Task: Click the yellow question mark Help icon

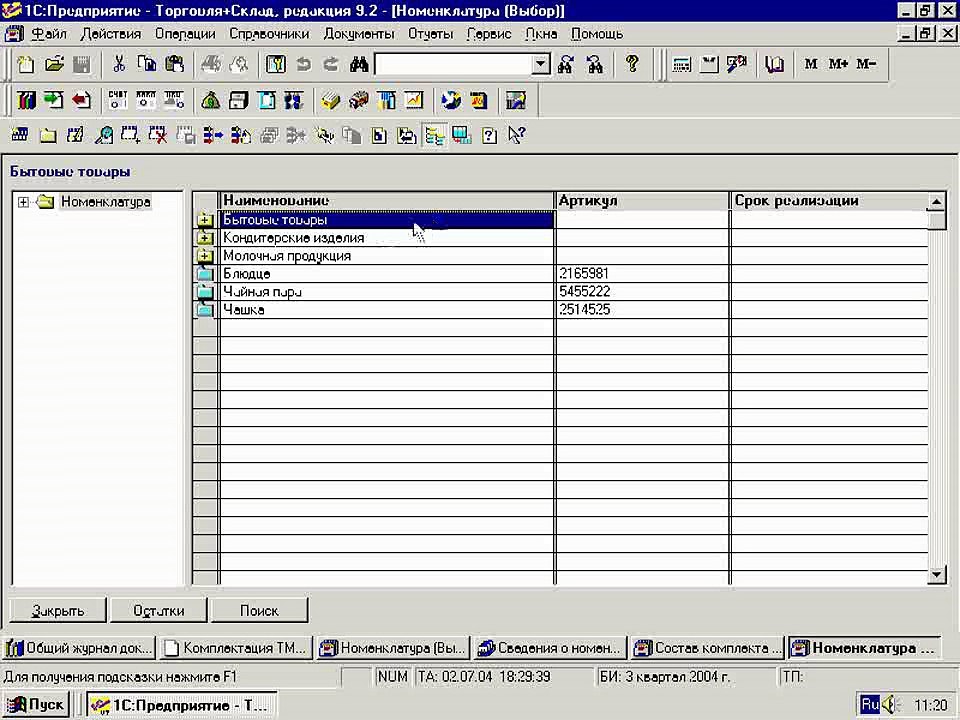Action: [x=632, y=64]
